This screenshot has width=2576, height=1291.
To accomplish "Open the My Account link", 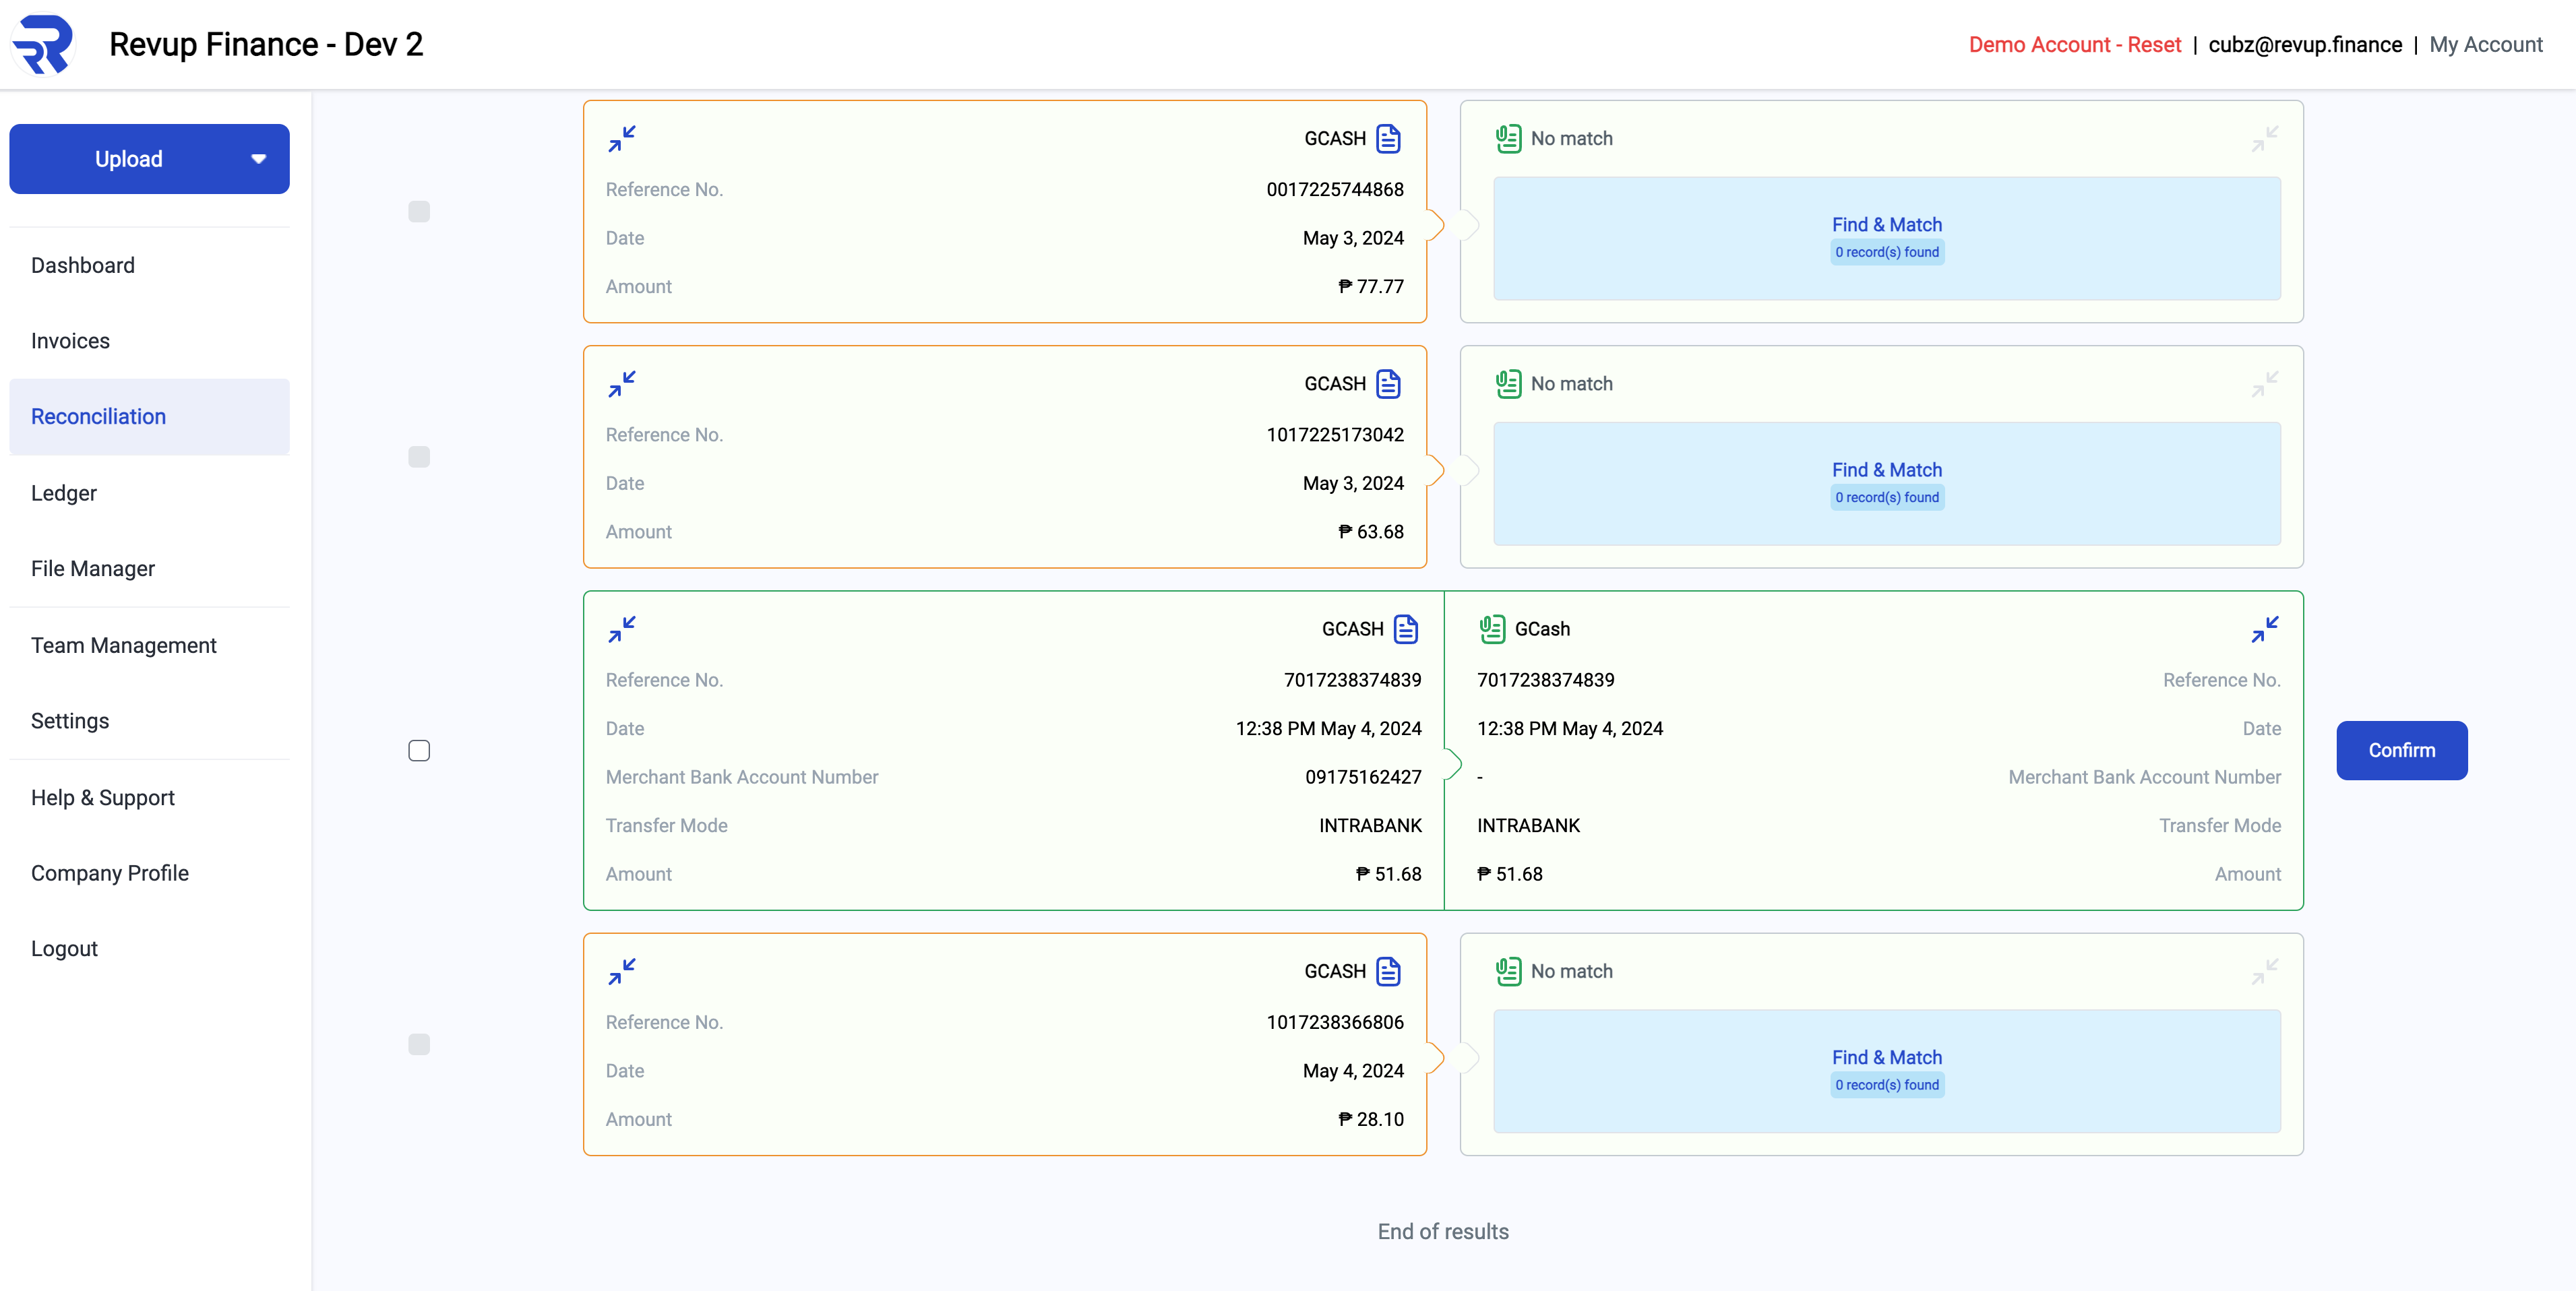I will (2485, 45).
